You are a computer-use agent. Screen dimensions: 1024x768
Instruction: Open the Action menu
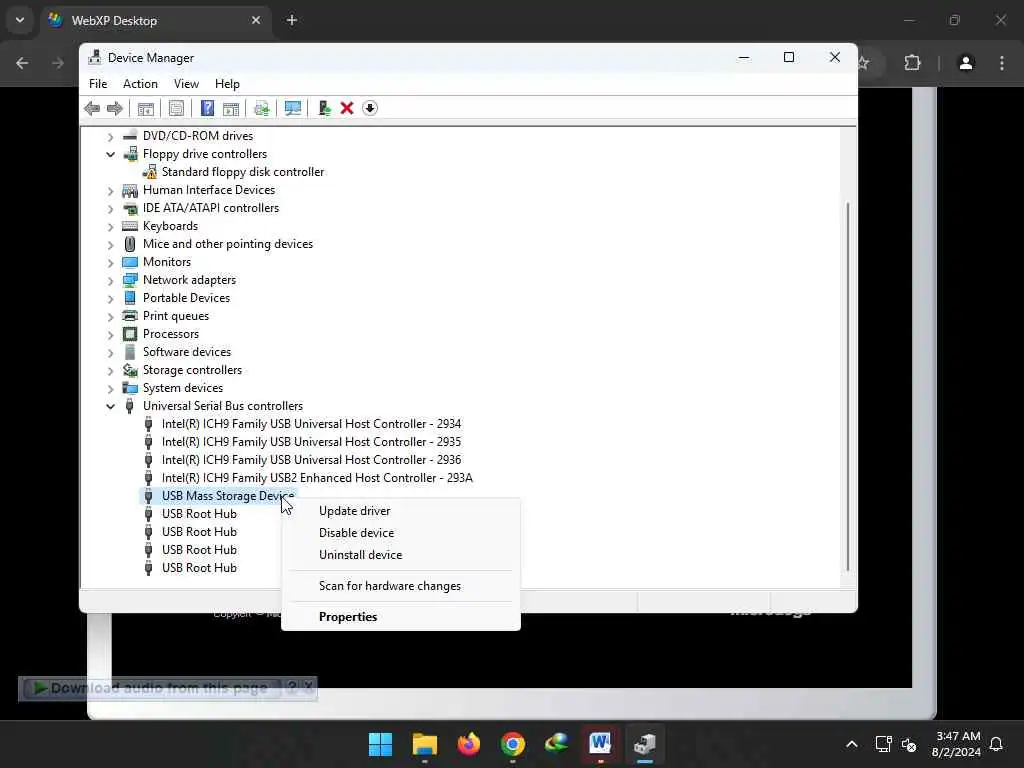point(140,84)
